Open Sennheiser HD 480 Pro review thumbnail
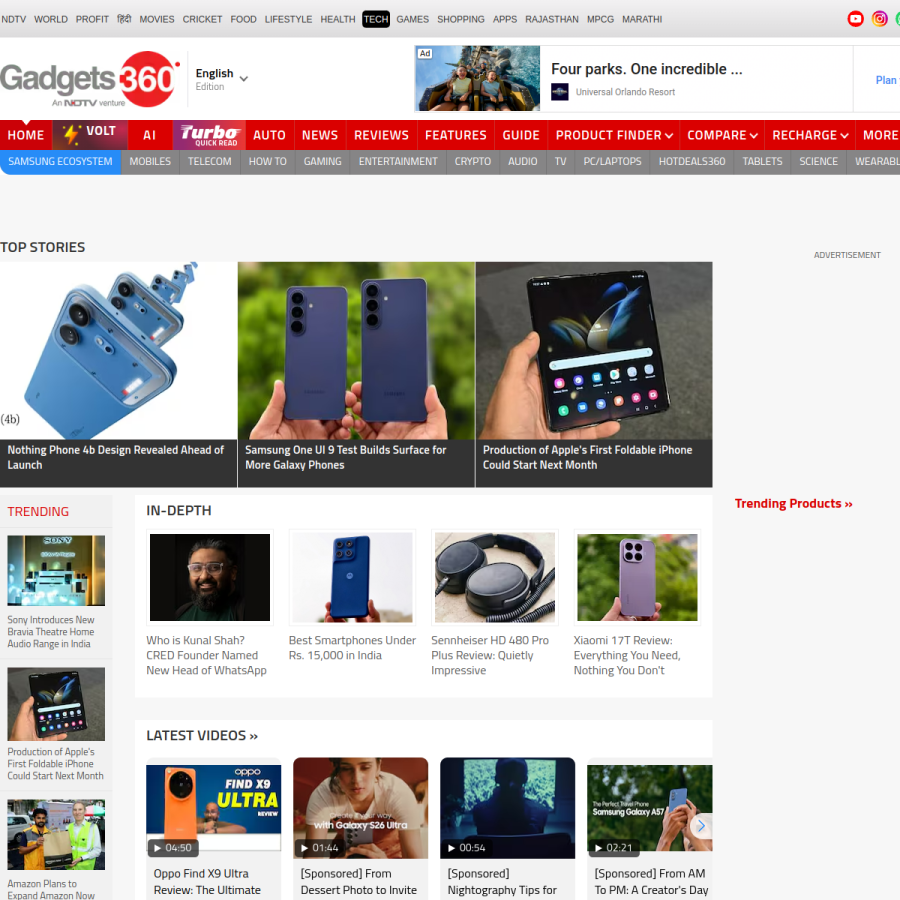This screenshot has height=900, width=900. click(x=495, y=577)
